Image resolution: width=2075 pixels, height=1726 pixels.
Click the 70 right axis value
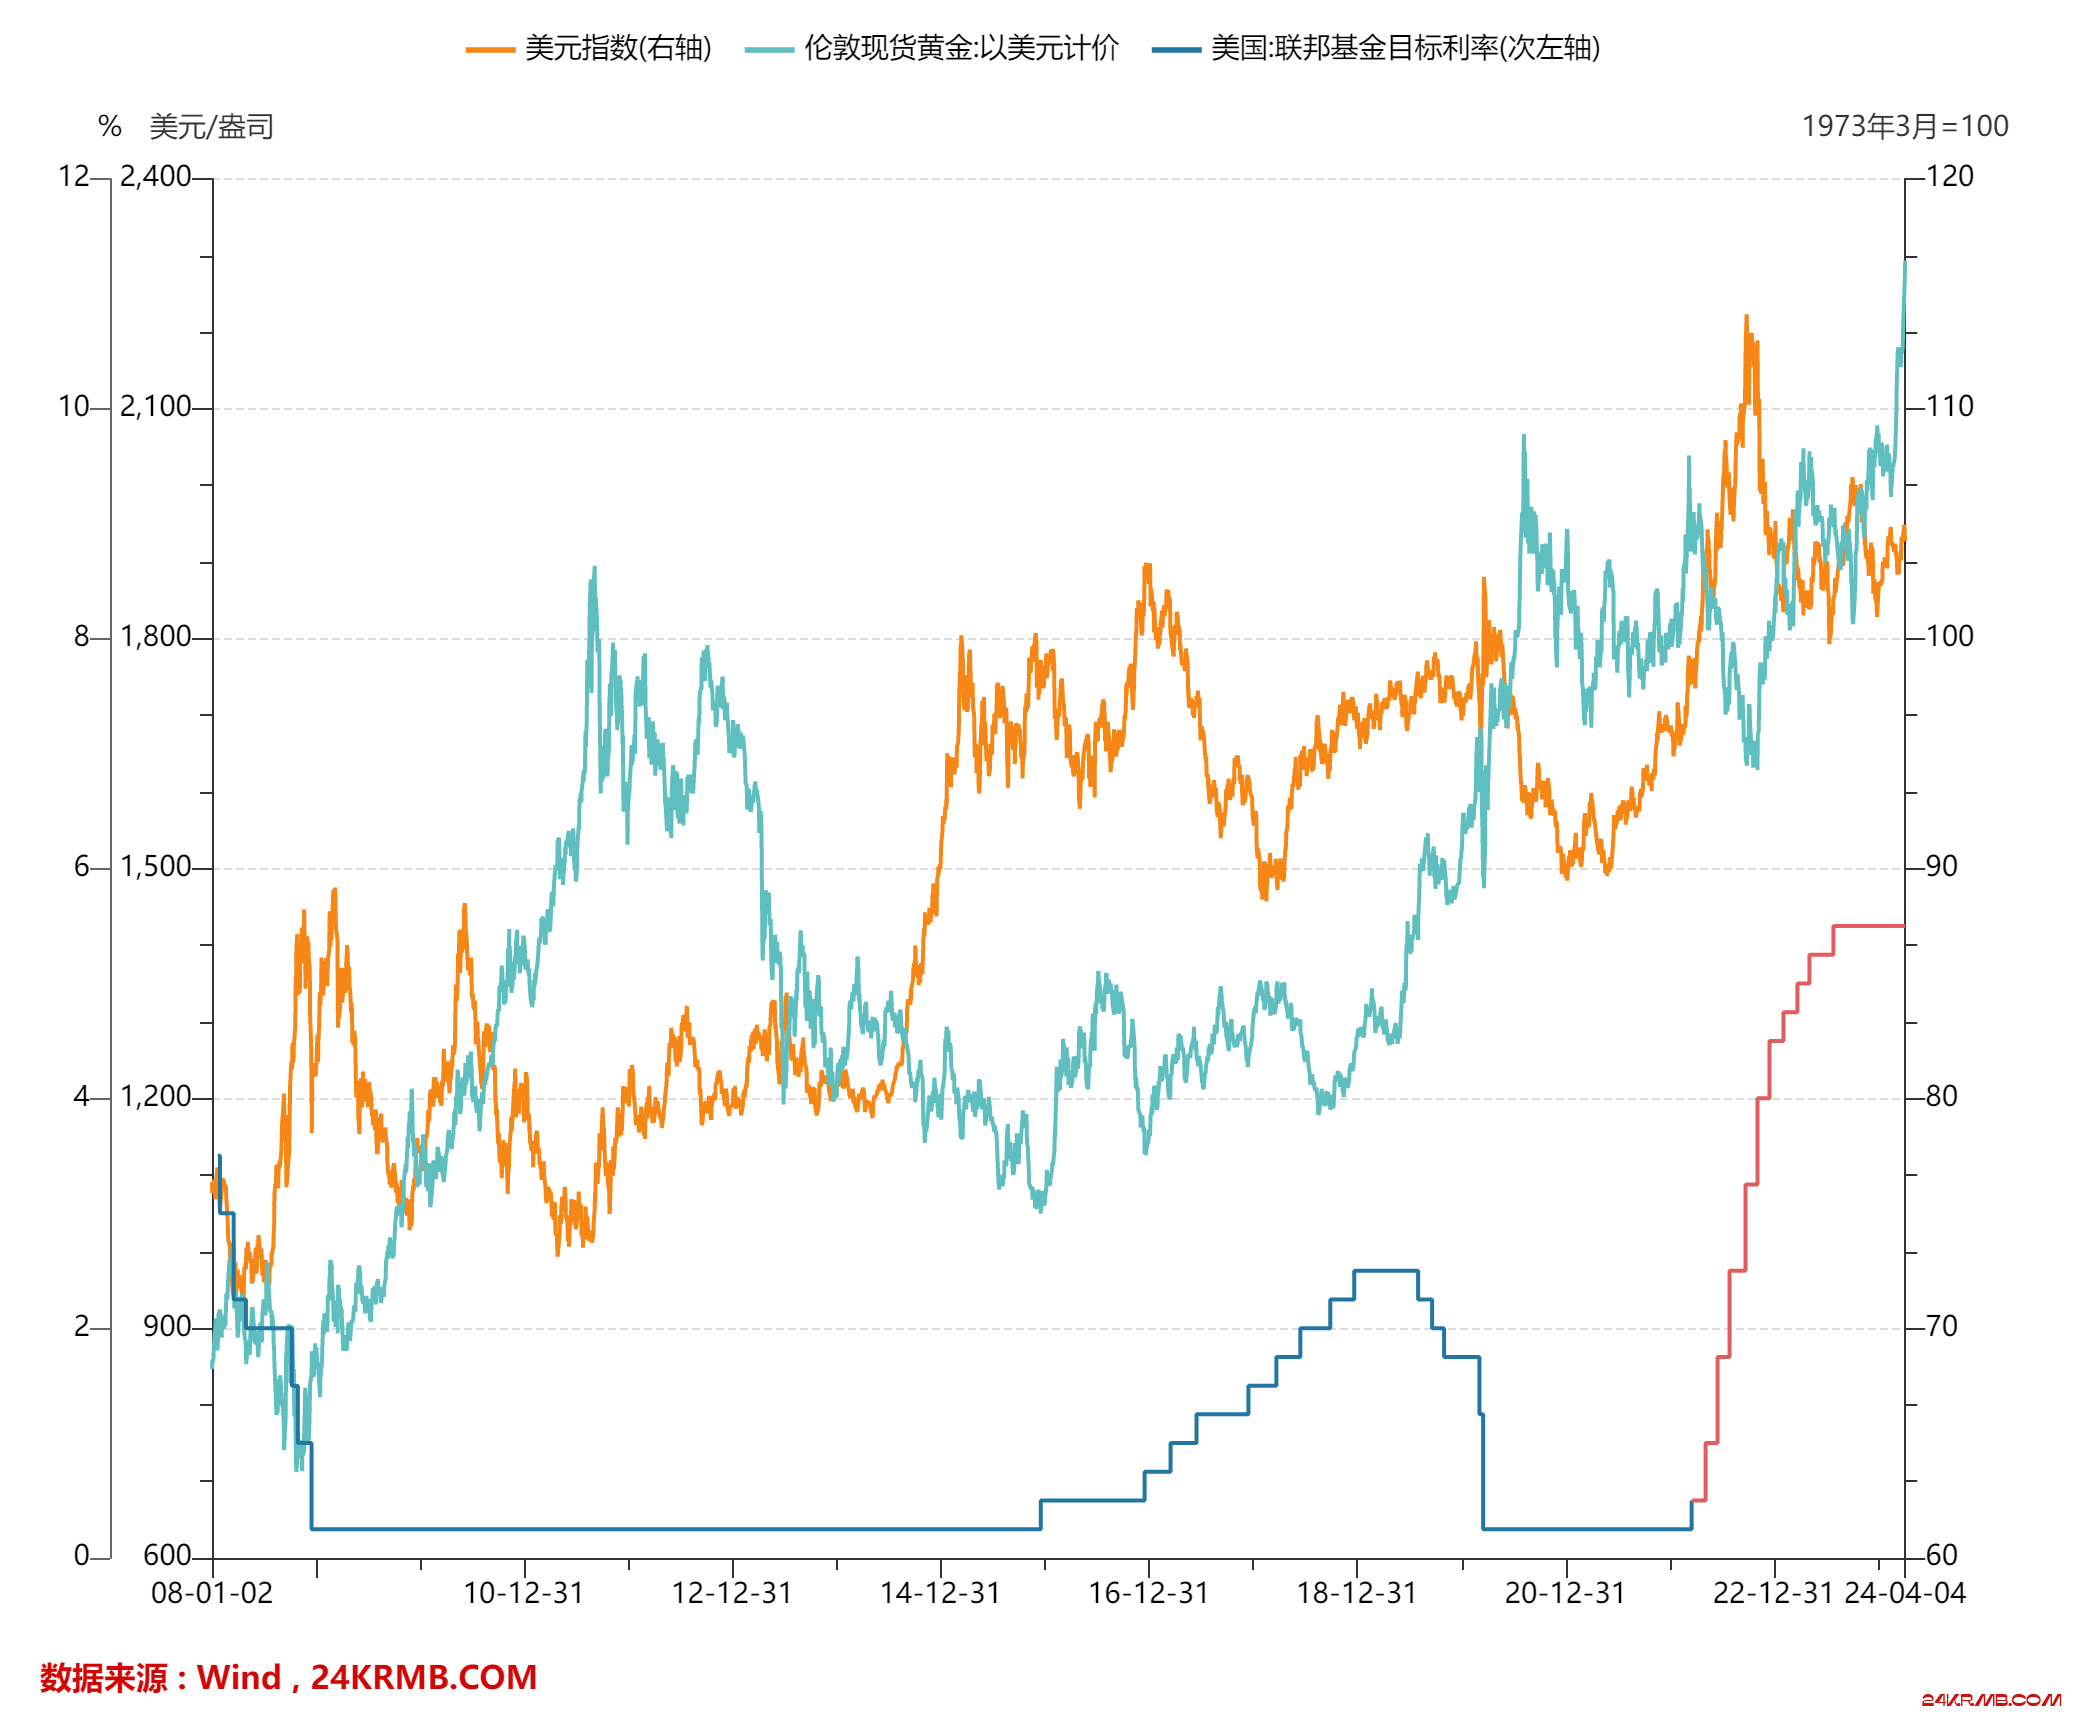point(1941,1327)
